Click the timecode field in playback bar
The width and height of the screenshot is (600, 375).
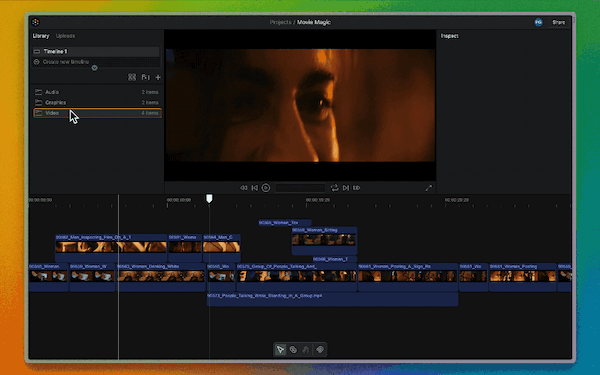pyautogui.click(x=300, y=188)
